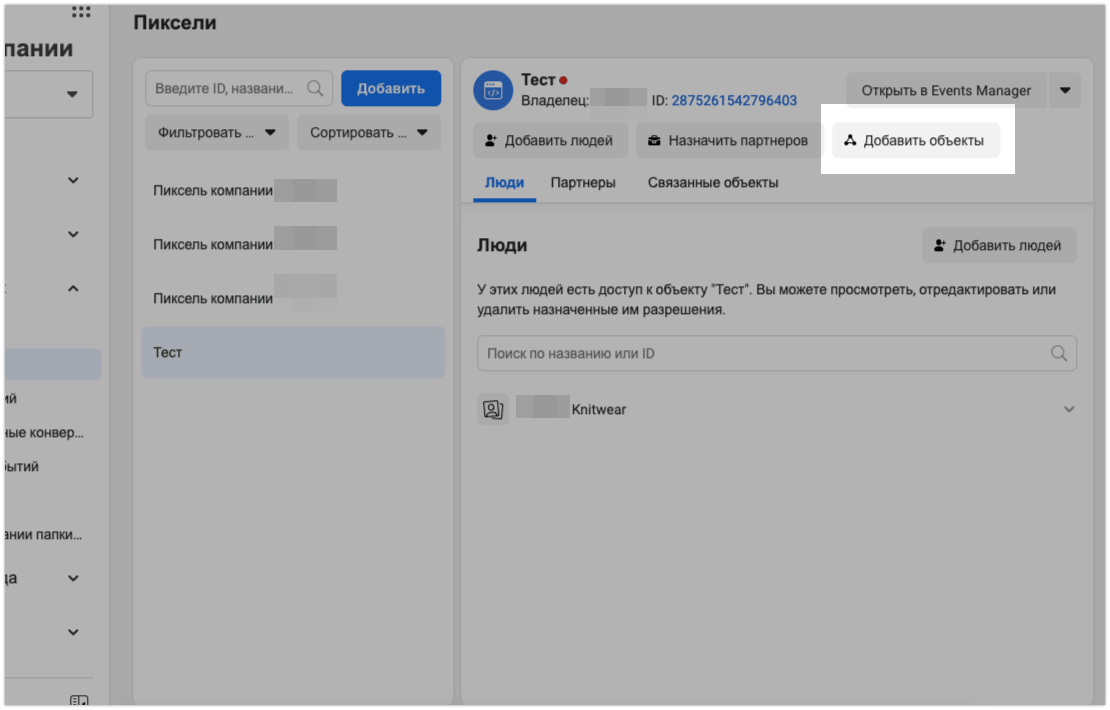
Task: Select the Тест pixel in the list
Action: 293,353
